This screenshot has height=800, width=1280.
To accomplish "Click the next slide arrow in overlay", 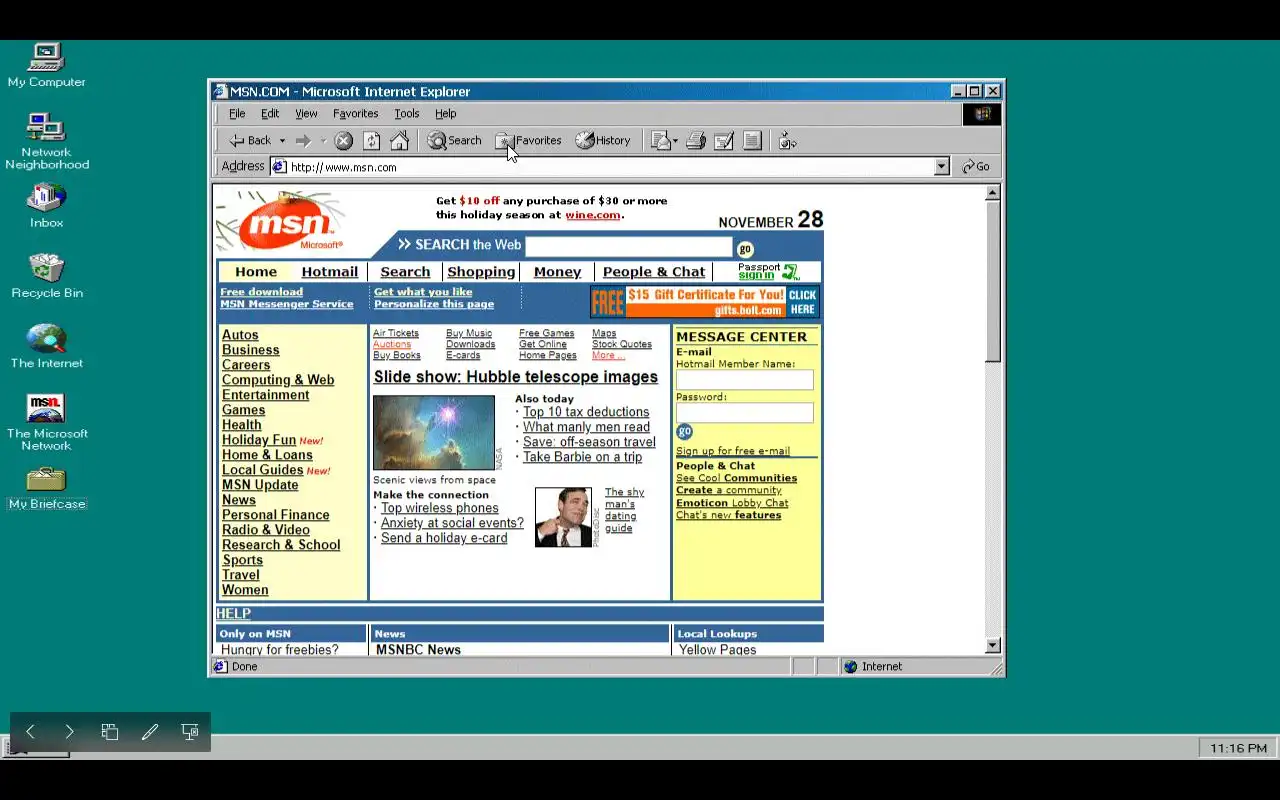I will [69, 732].
